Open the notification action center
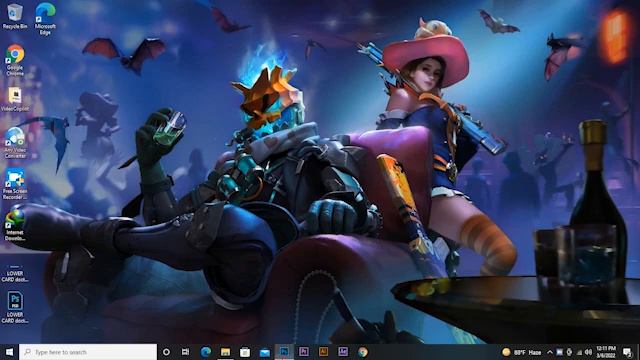Screen dimensions: 640x360 click(x=627, y=352)
